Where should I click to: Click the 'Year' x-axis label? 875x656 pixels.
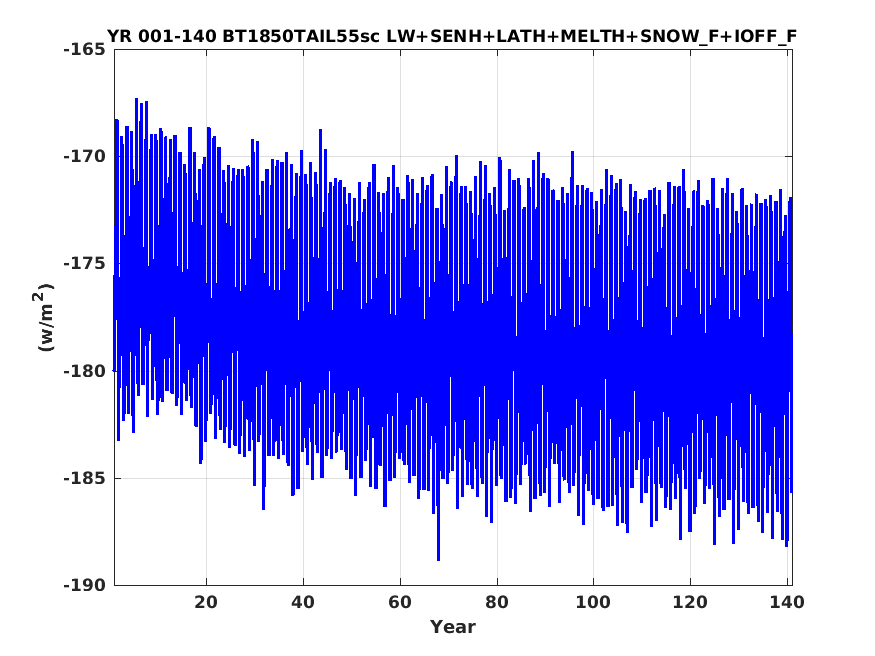point(453,626)
